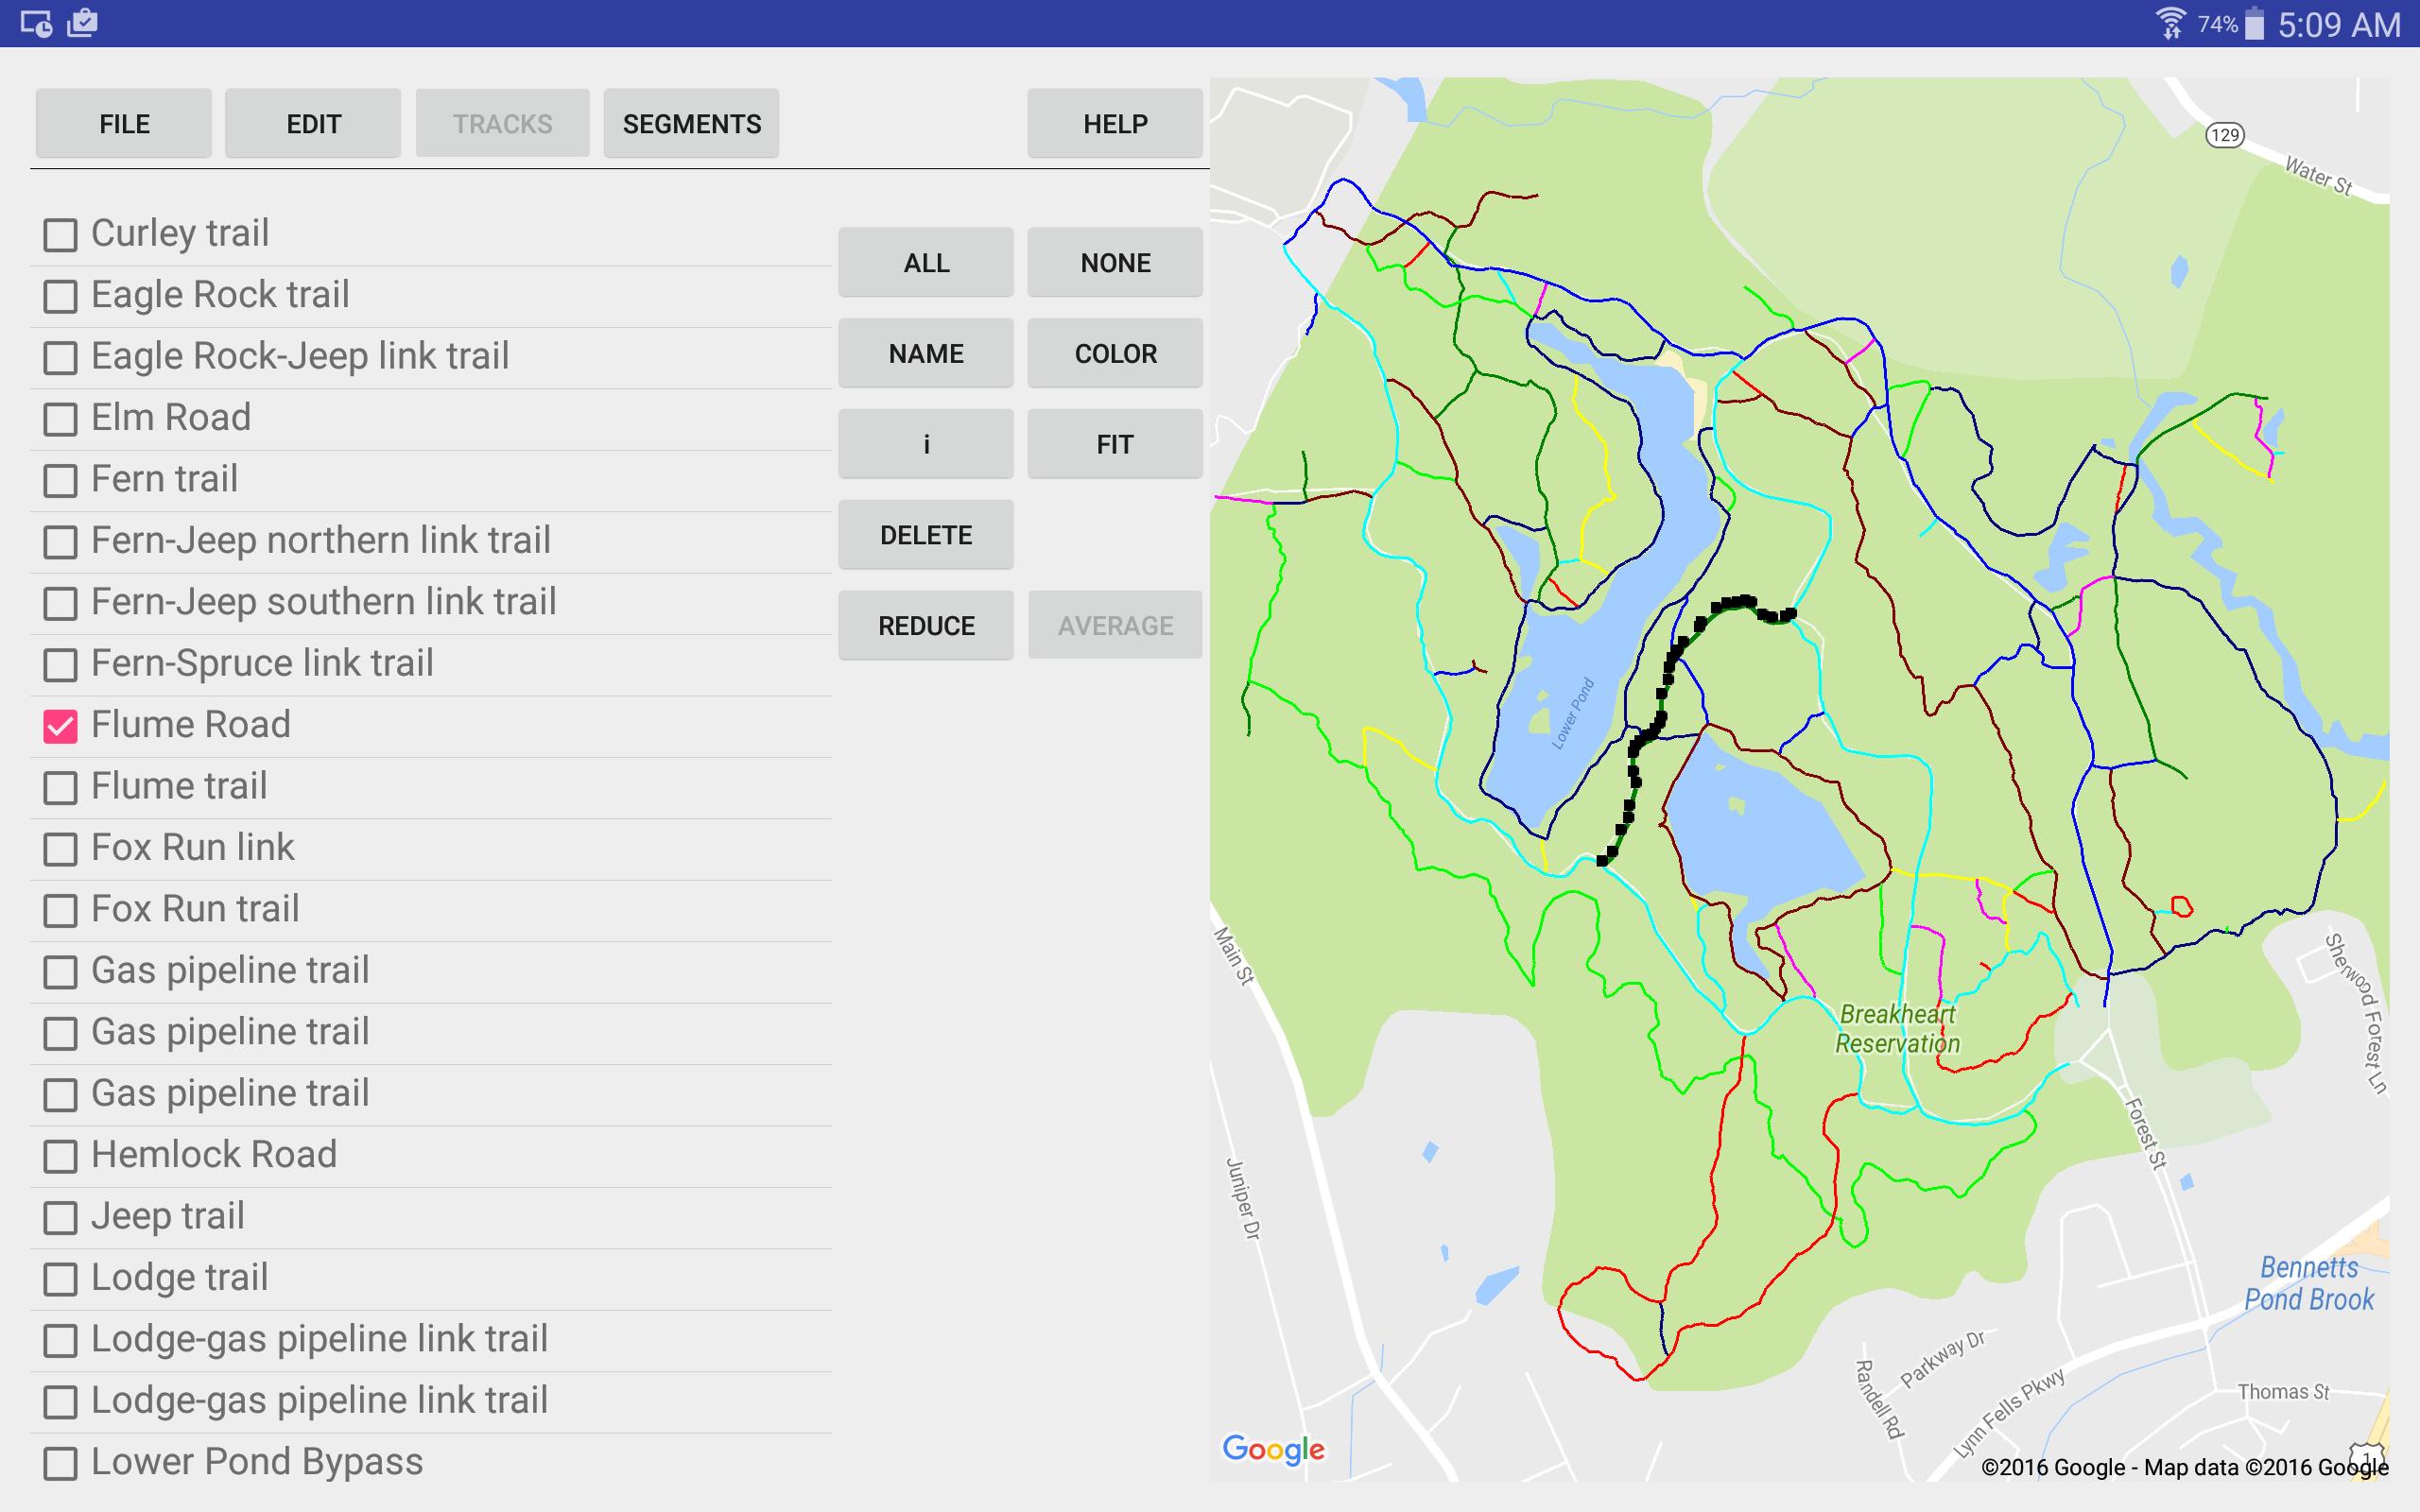Select the Hemlock Road list label
The width and height of the screenshot is (2420, 1512).
[214, 1154]
